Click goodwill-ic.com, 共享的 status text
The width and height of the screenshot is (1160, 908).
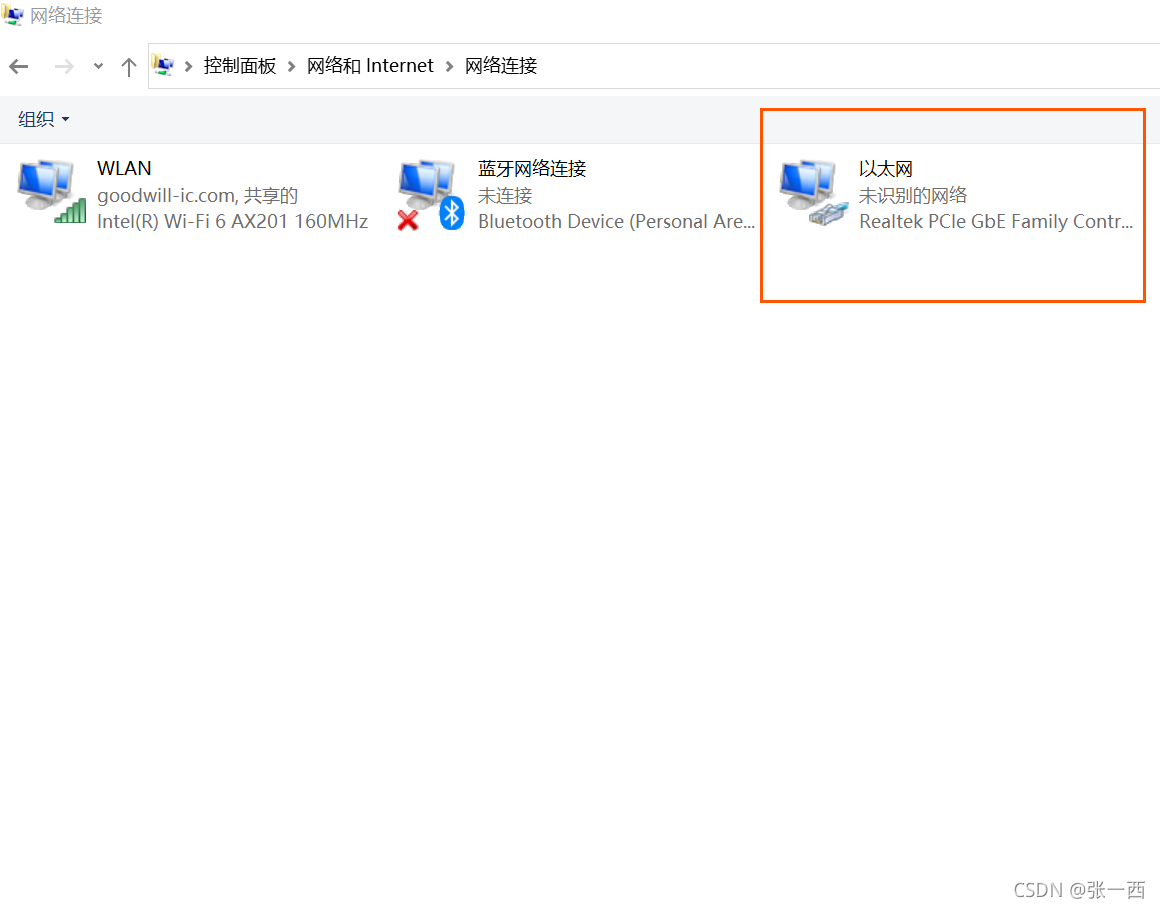point(198,195)
